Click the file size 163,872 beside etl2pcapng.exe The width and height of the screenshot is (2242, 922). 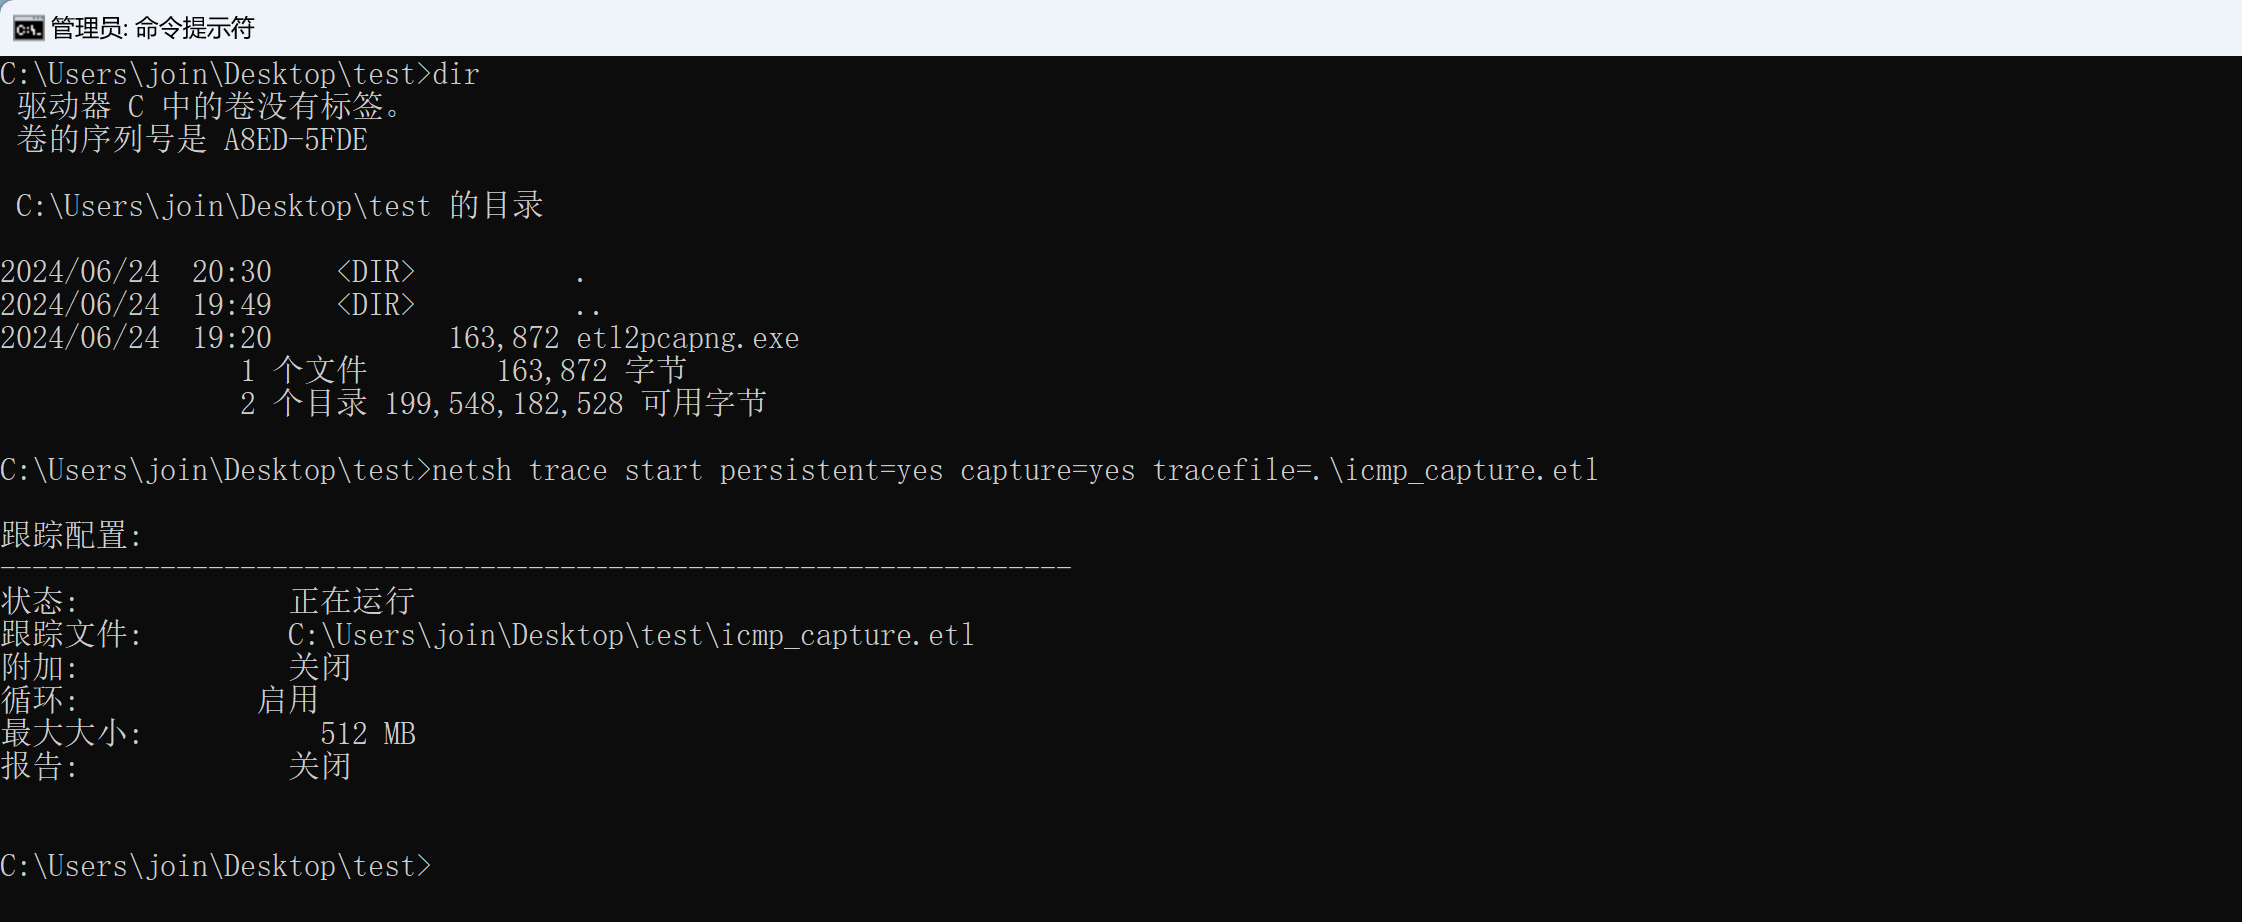[x=504, y=339]
